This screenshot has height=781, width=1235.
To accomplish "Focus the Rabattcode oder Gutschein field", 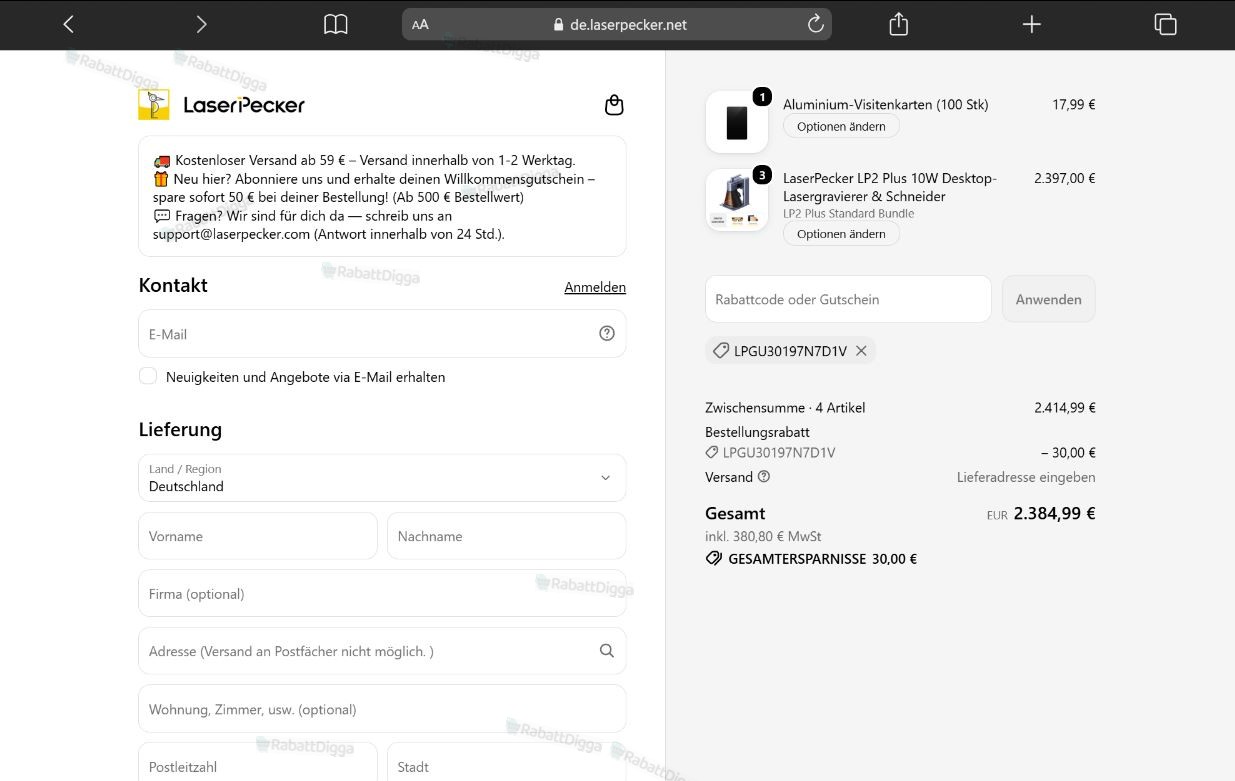I will (848, 299).
